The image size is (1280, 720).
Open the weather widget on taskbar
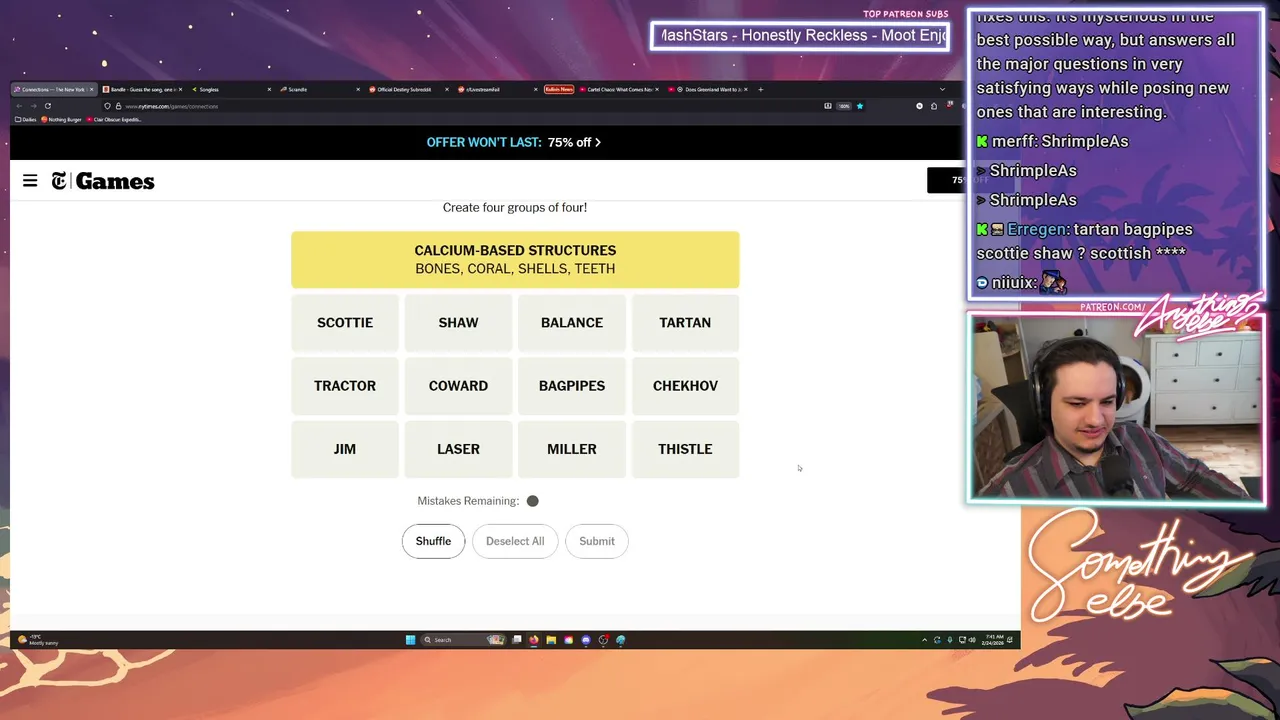(38, 640)
